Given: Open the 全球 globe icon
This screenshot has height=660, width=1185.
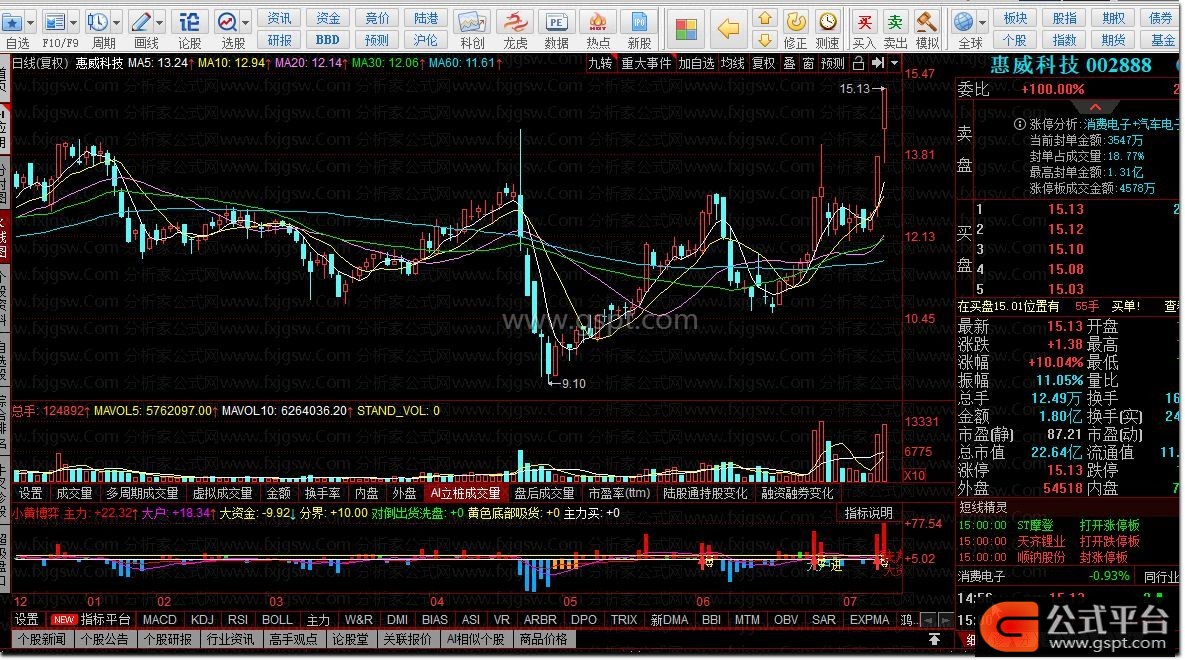Looking at the screenshot, I should click(964, 22).
